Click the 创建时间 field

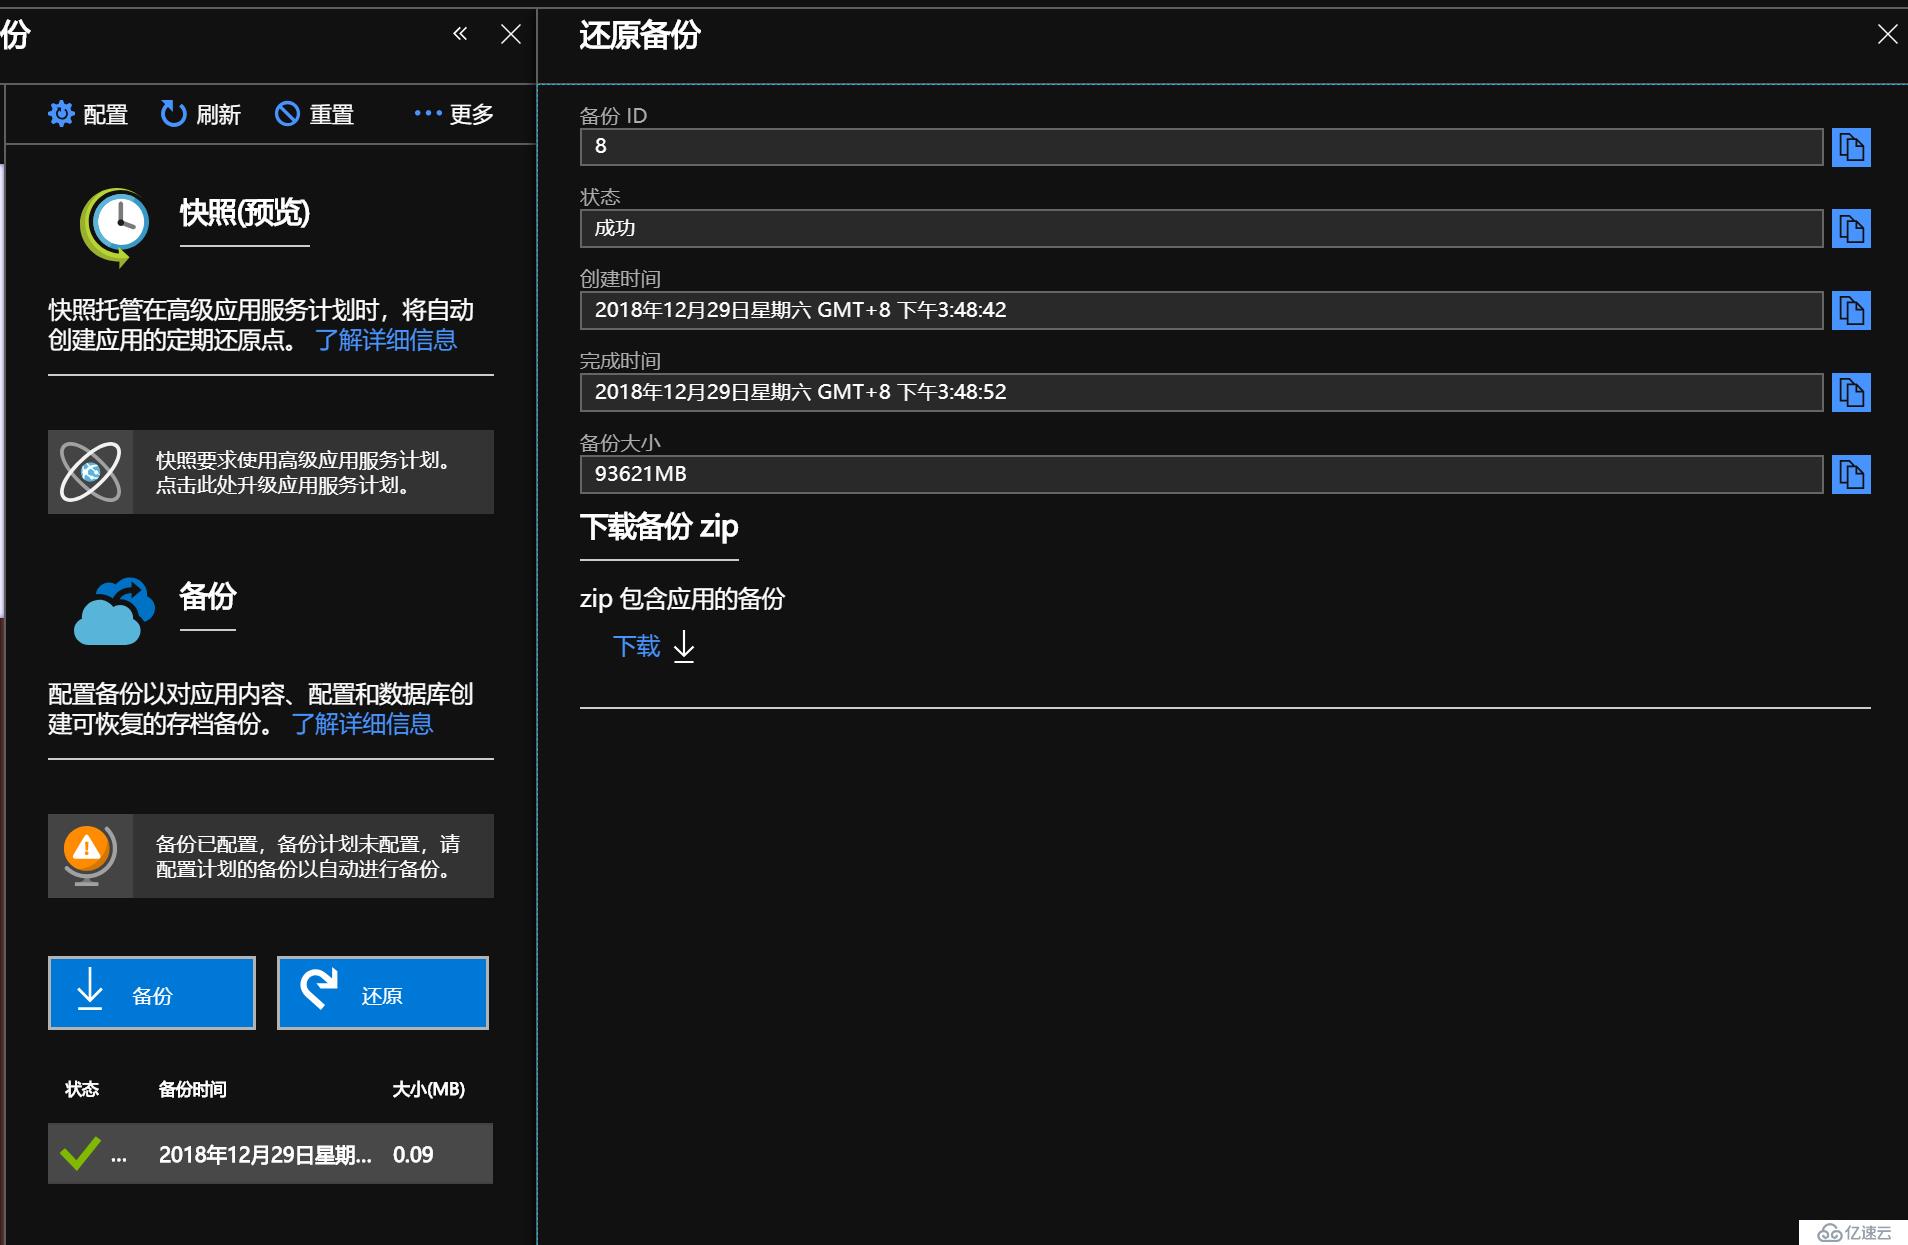pyautogui.click(x=1201, y=311)
